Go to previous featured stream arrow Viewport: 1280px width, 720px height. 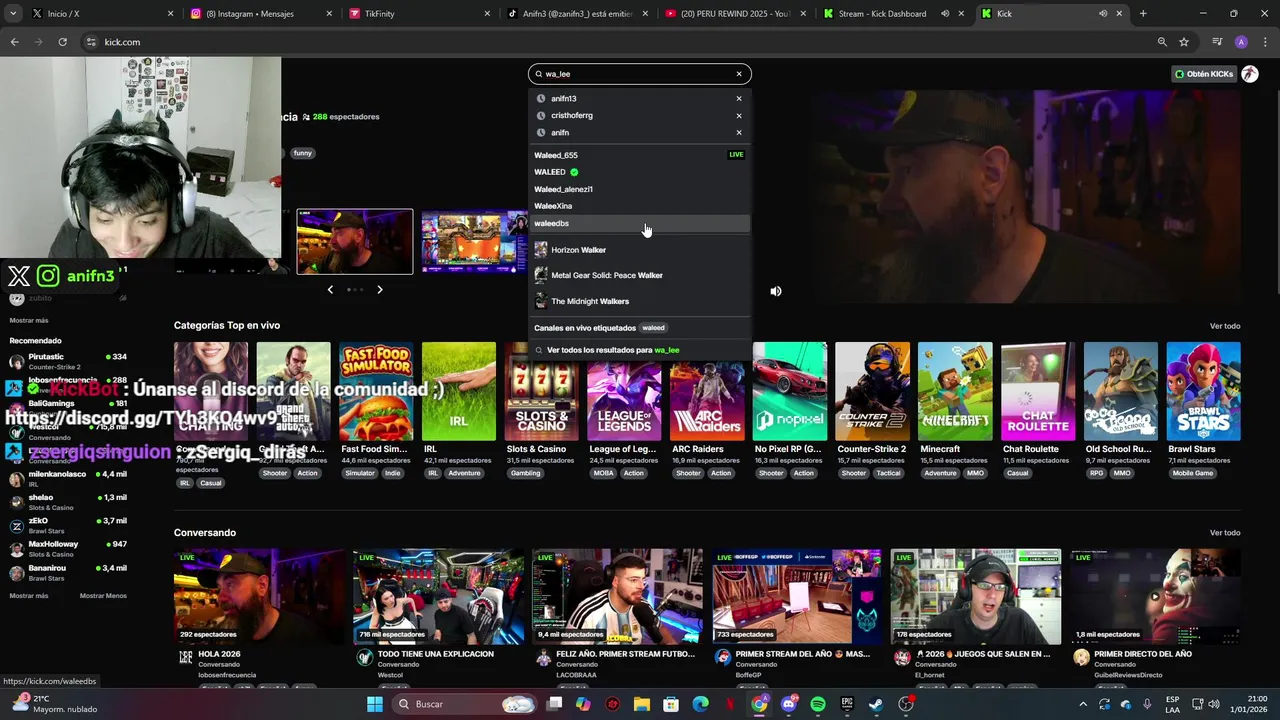pos(330,290)
